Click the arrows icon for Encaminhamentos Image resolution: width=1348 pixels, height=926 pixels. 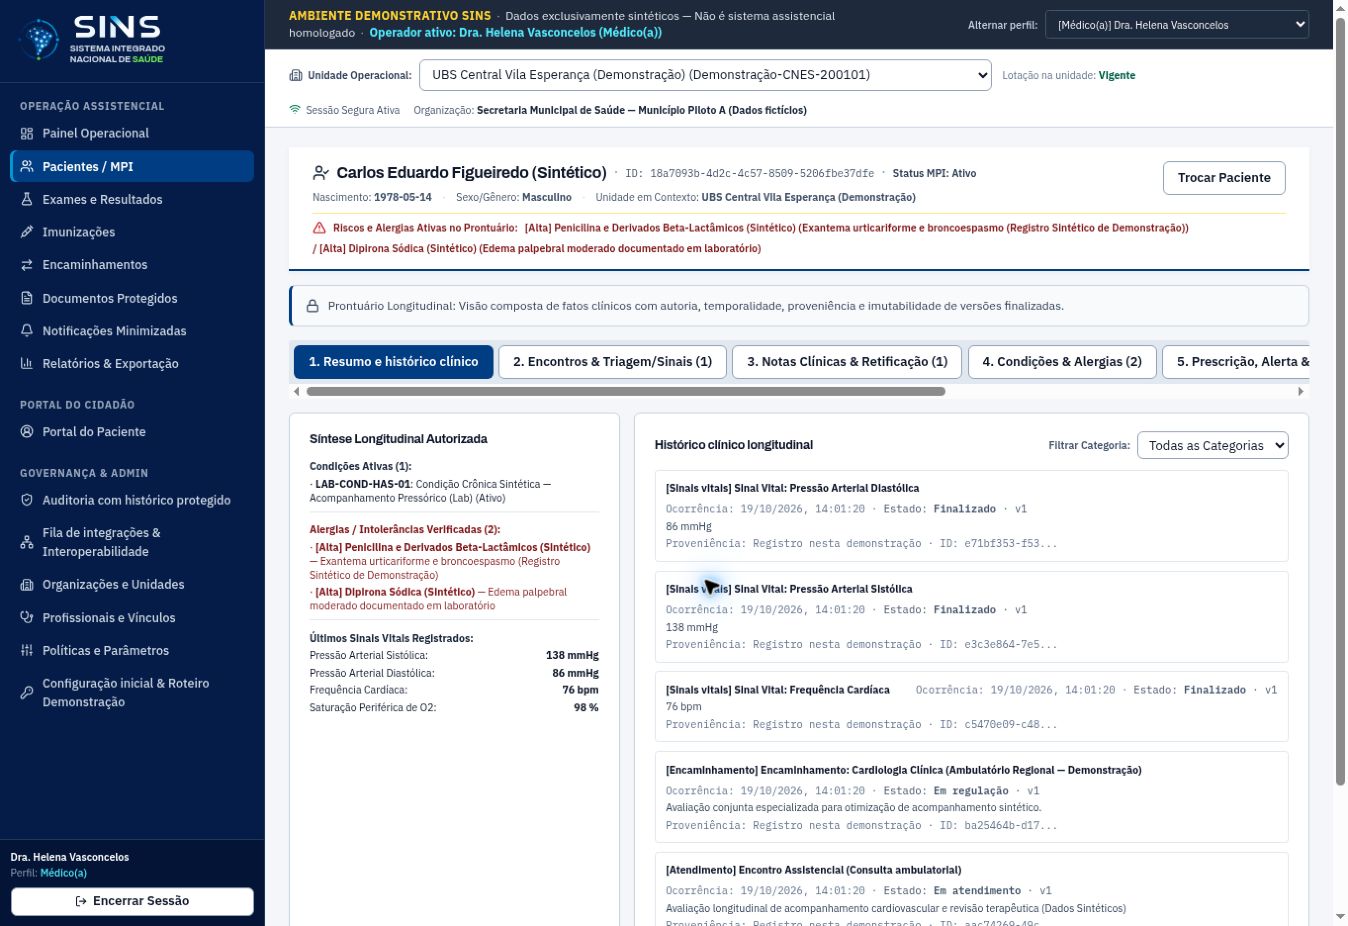coord(27,265)
